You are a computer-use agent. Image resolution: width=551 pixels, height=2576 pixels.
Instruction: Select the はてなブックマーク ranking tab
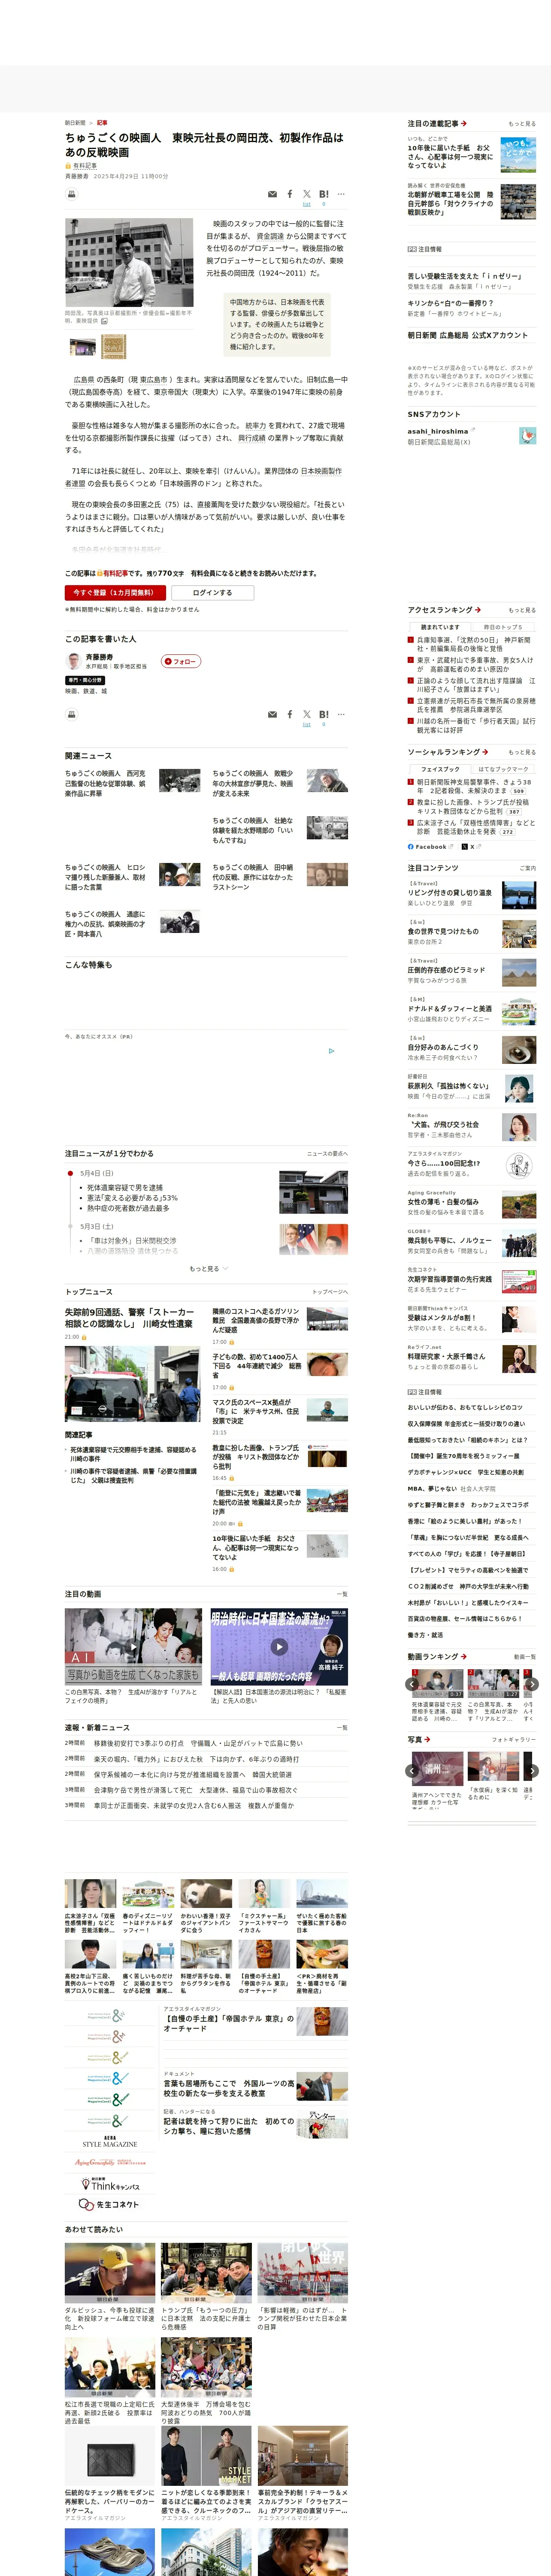tap(503, 769)
